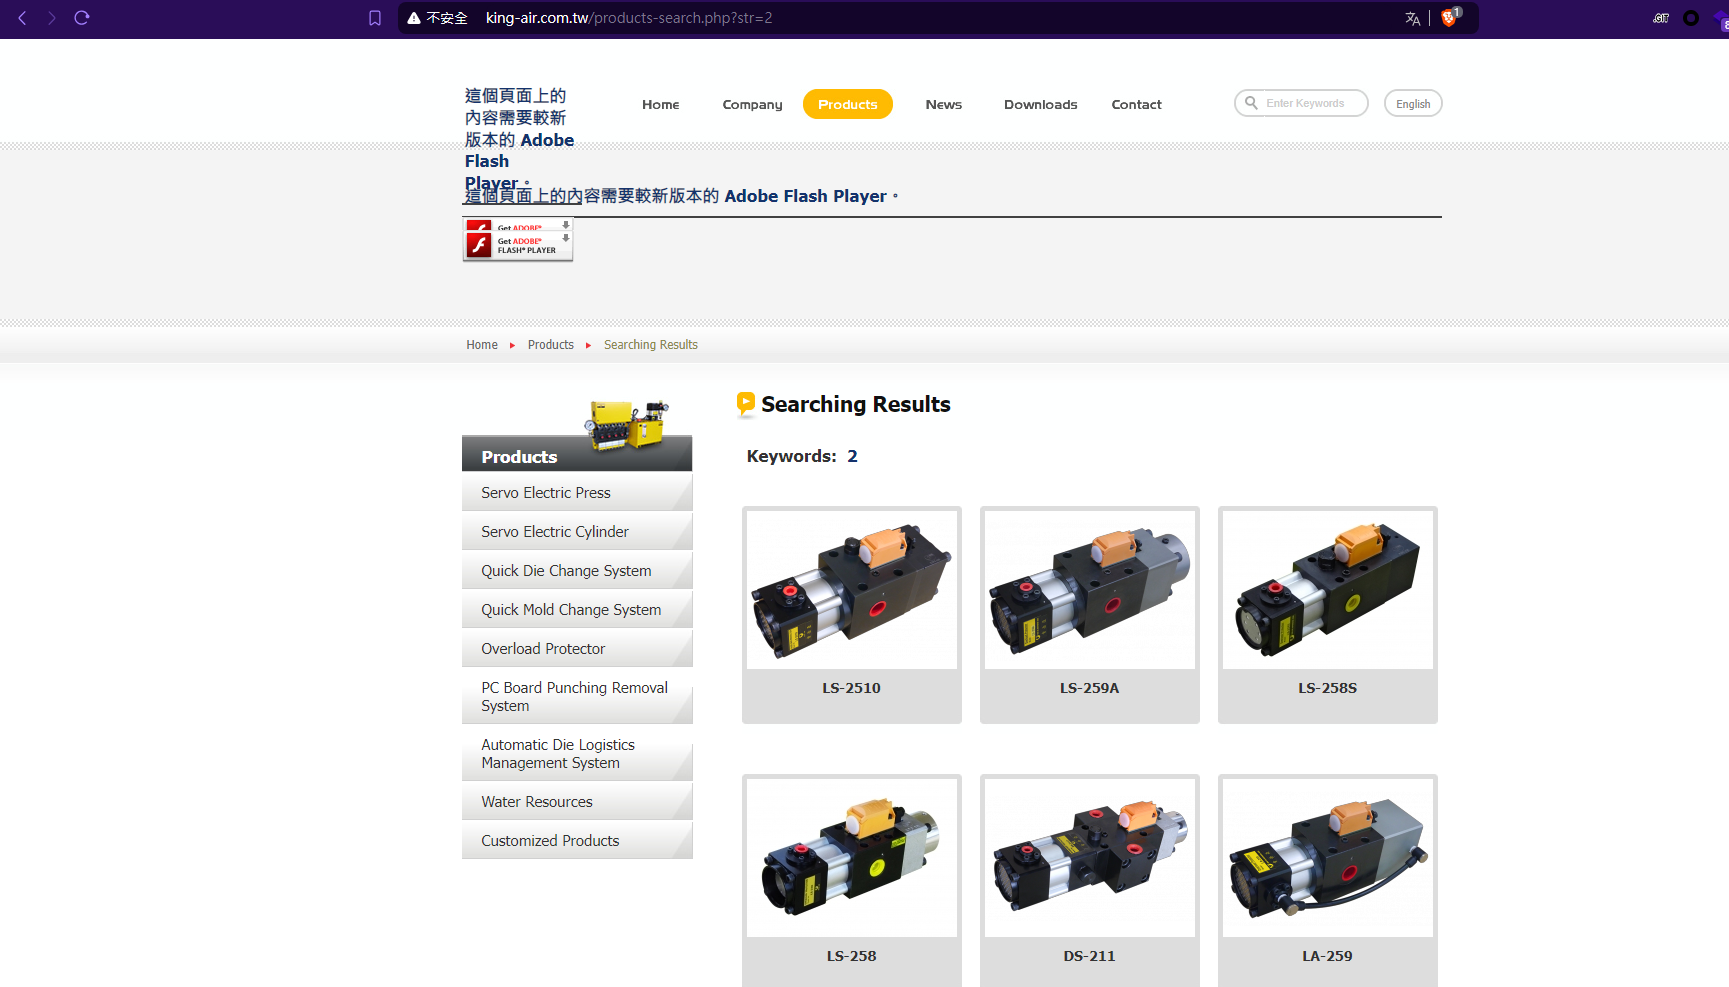Open the translate page icon
The height and width of the screenshot is (987, 1729).
click(1412, 18)
